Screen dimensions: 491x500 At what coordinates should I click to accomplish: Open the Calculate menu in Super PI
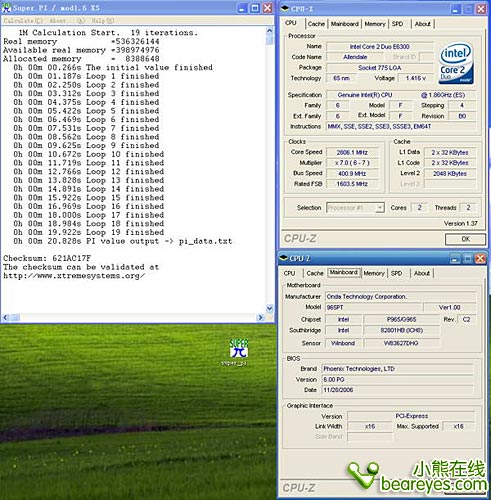point(23,21)
